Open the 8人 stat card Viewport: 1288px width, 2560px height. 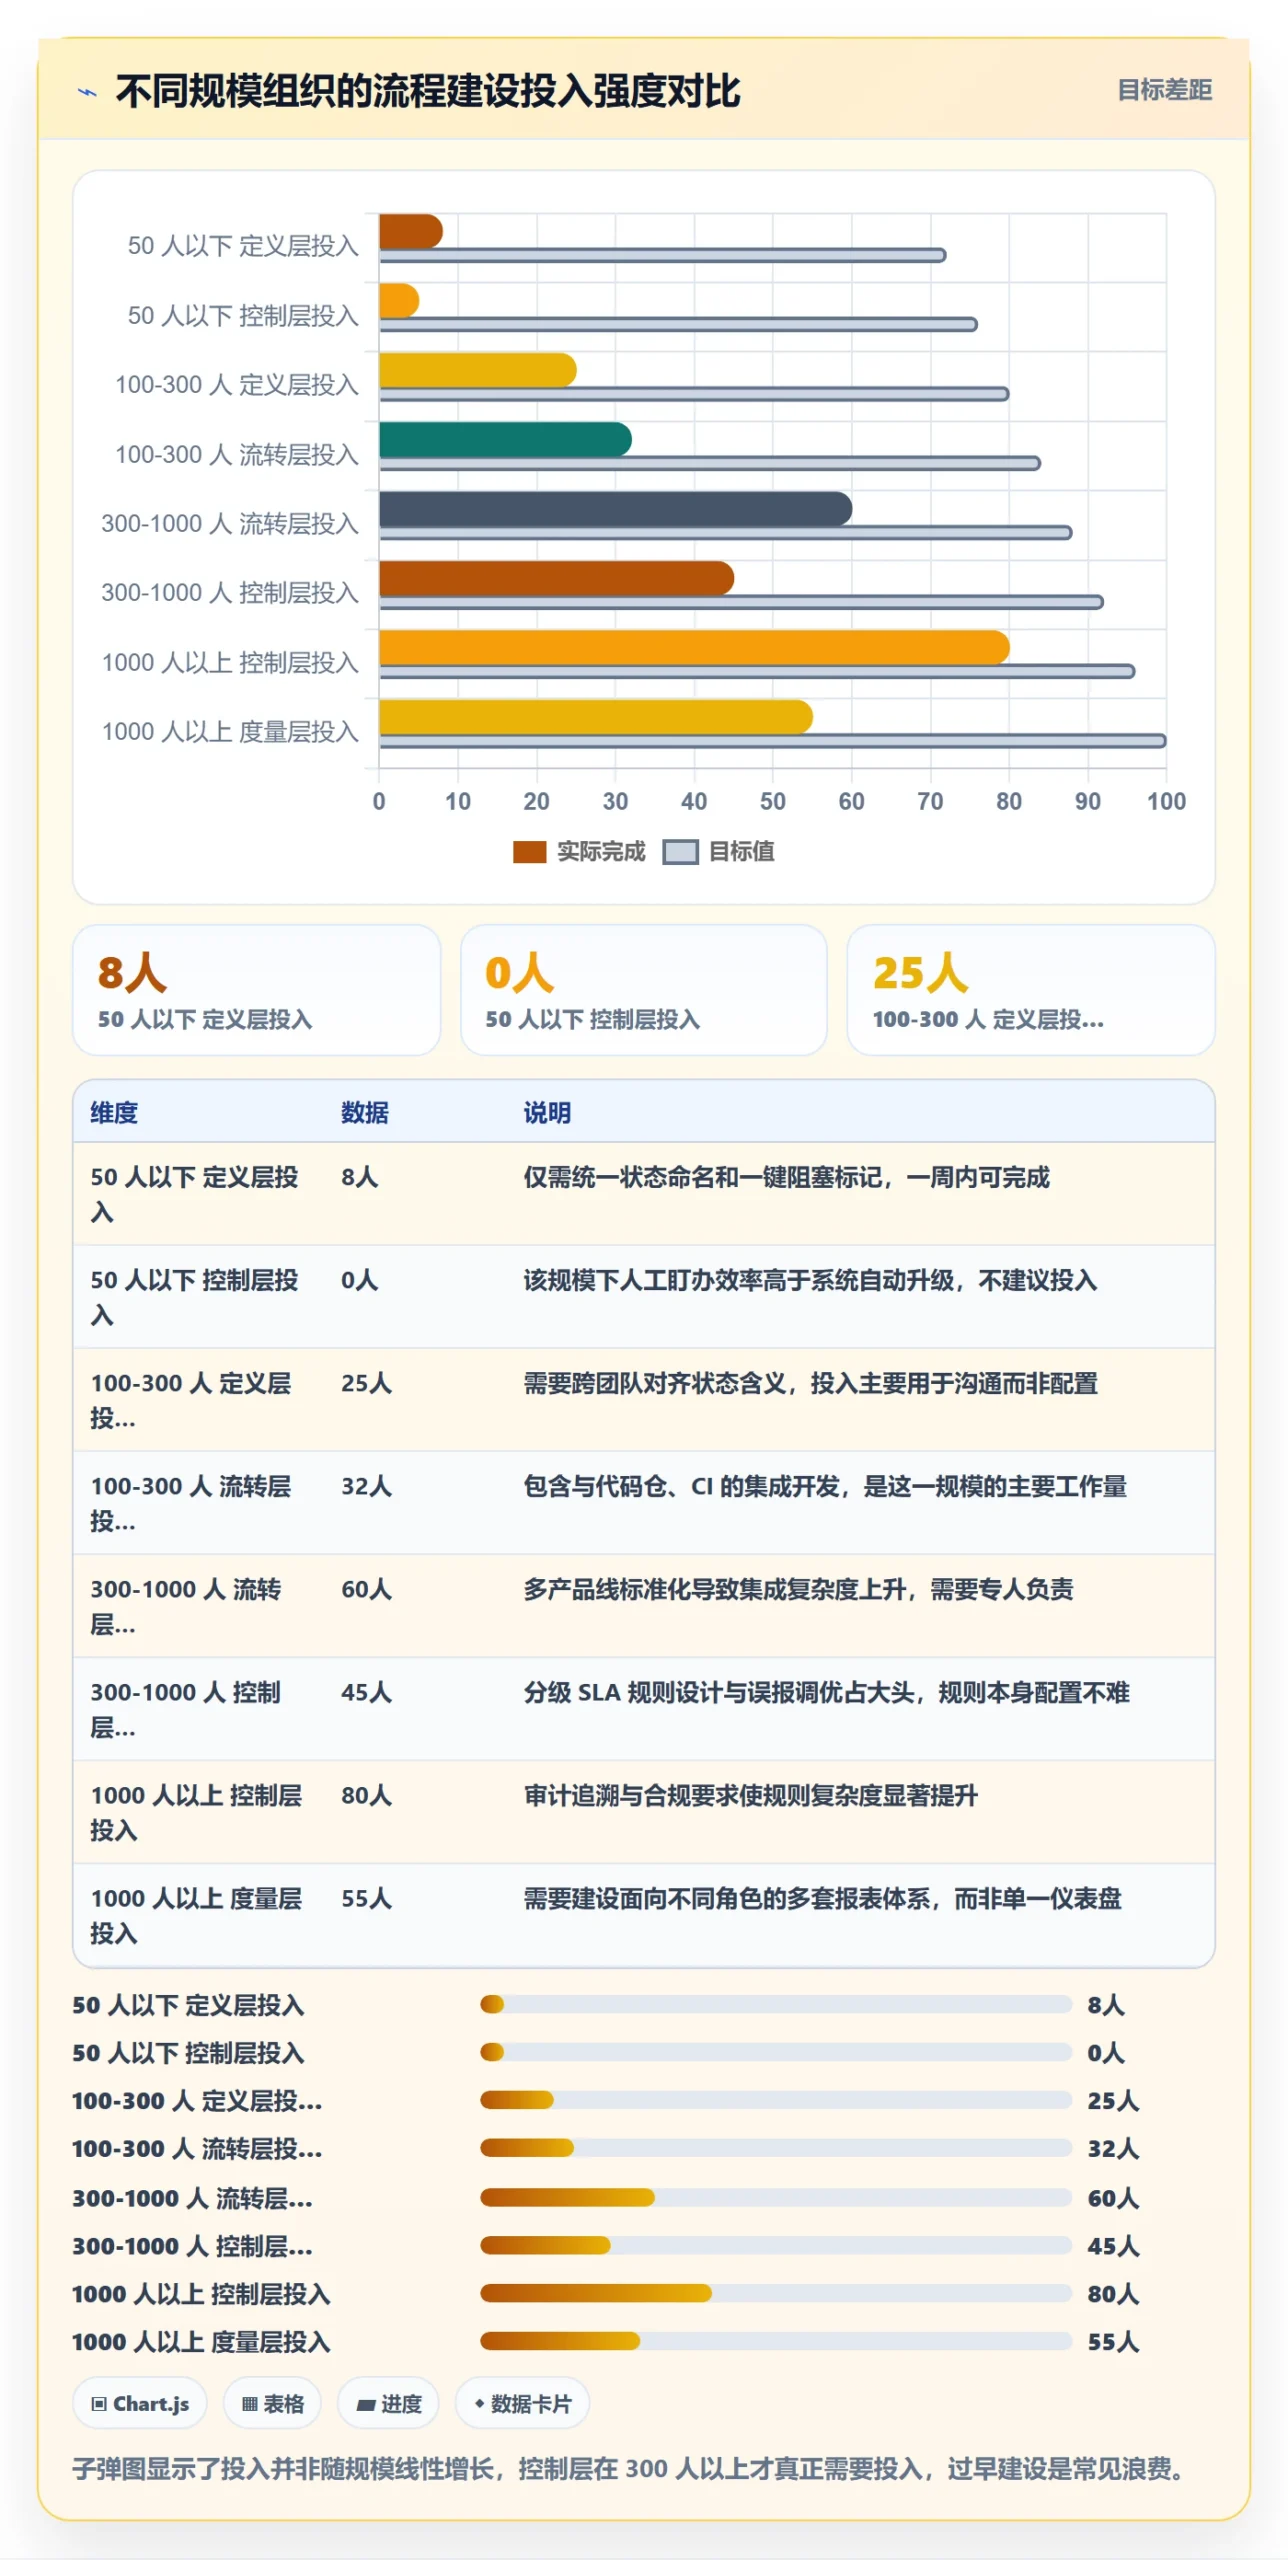click(257, 989)
